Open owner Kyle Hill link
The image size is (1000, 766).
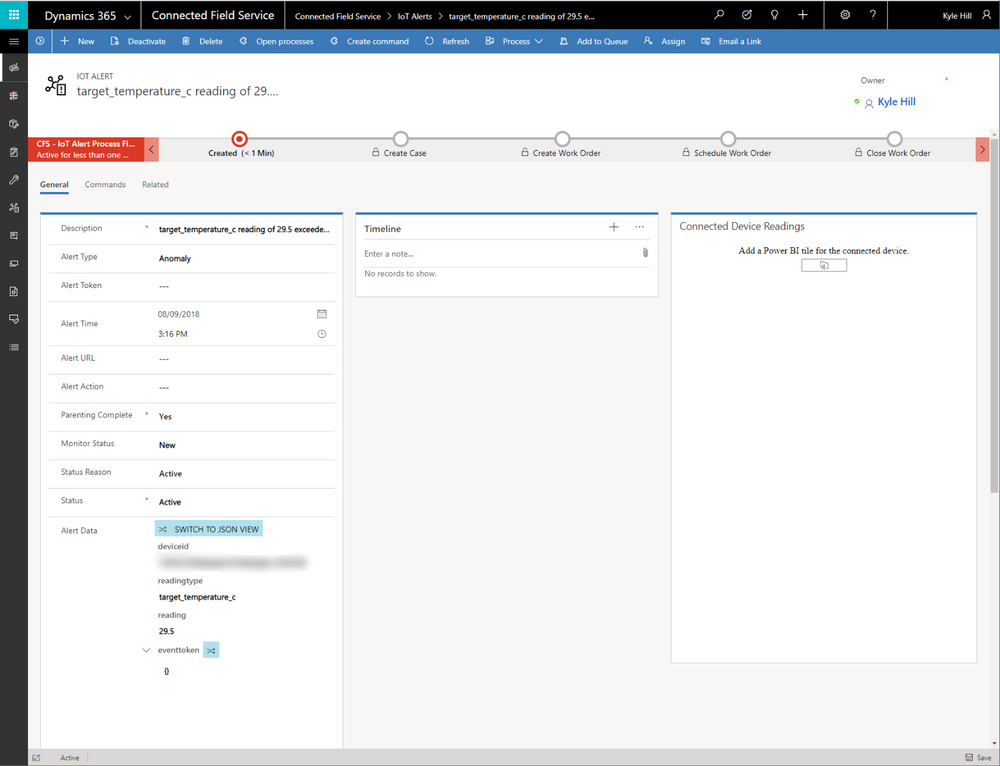click(x=896, y=102)
